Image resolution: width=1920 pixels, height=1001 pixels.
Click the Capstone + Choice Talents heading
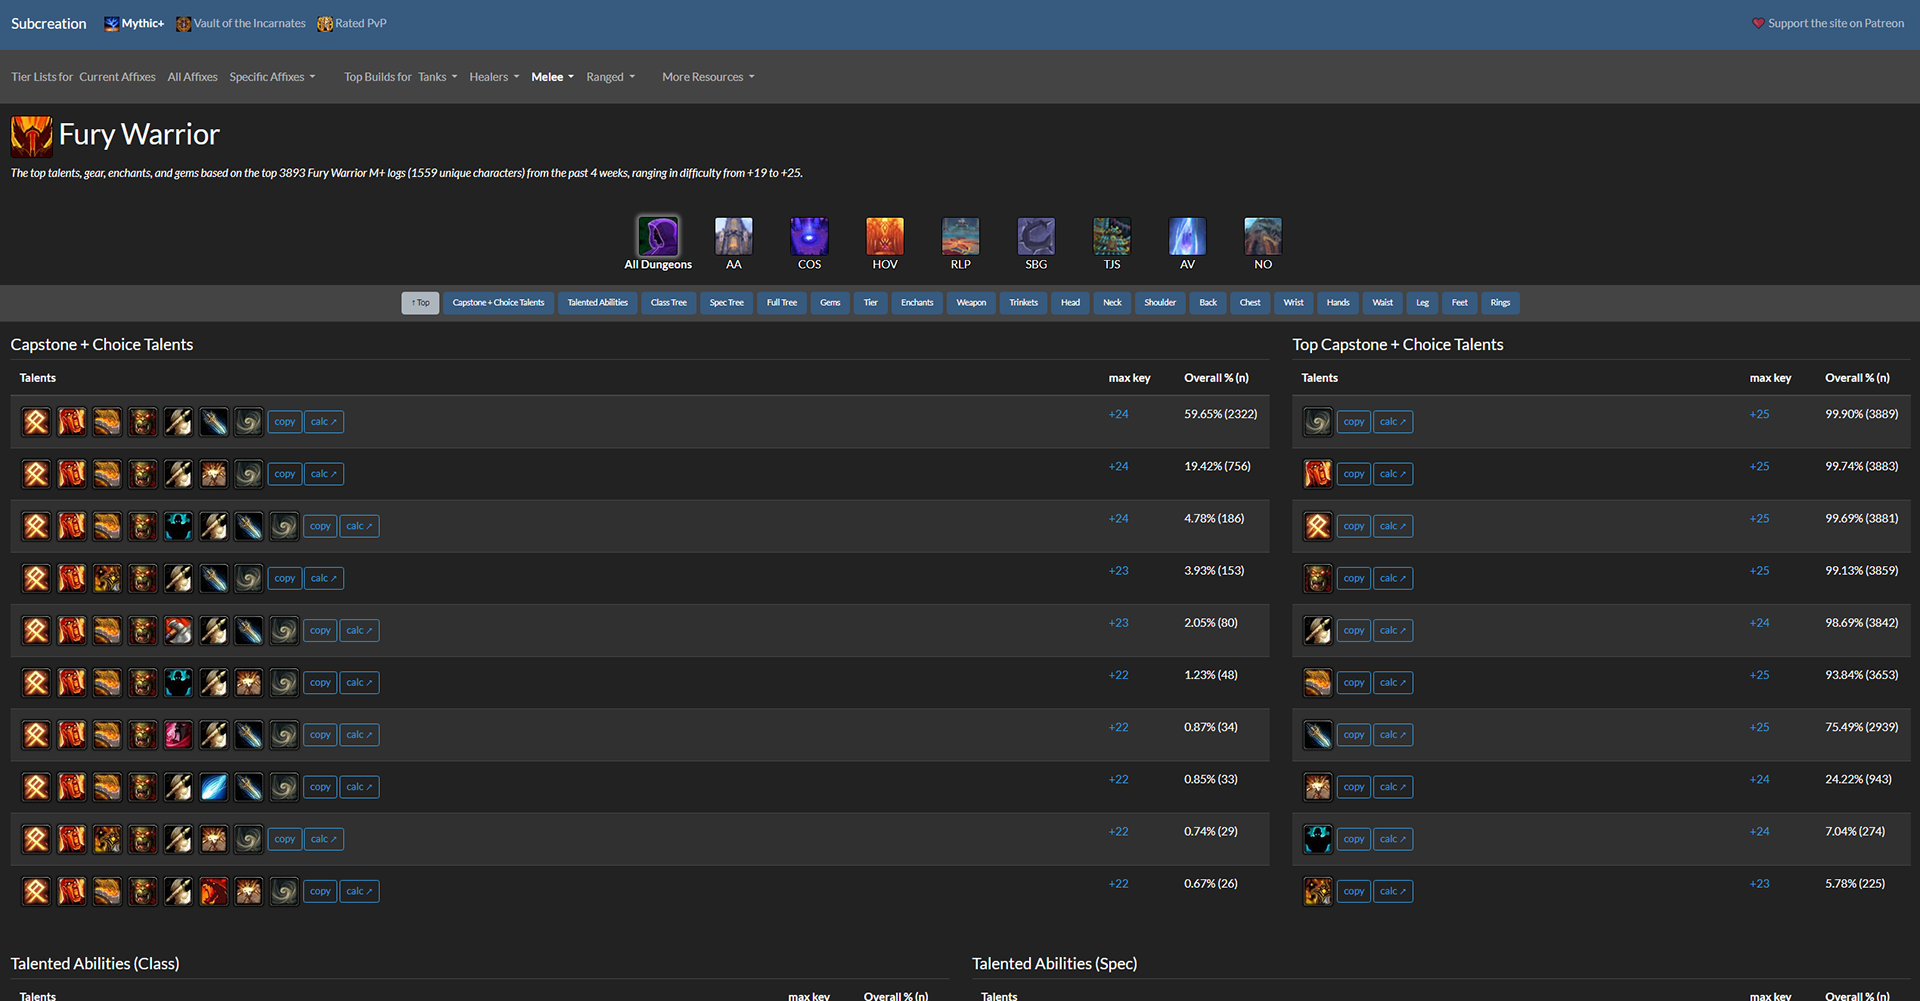click(102, 345)
